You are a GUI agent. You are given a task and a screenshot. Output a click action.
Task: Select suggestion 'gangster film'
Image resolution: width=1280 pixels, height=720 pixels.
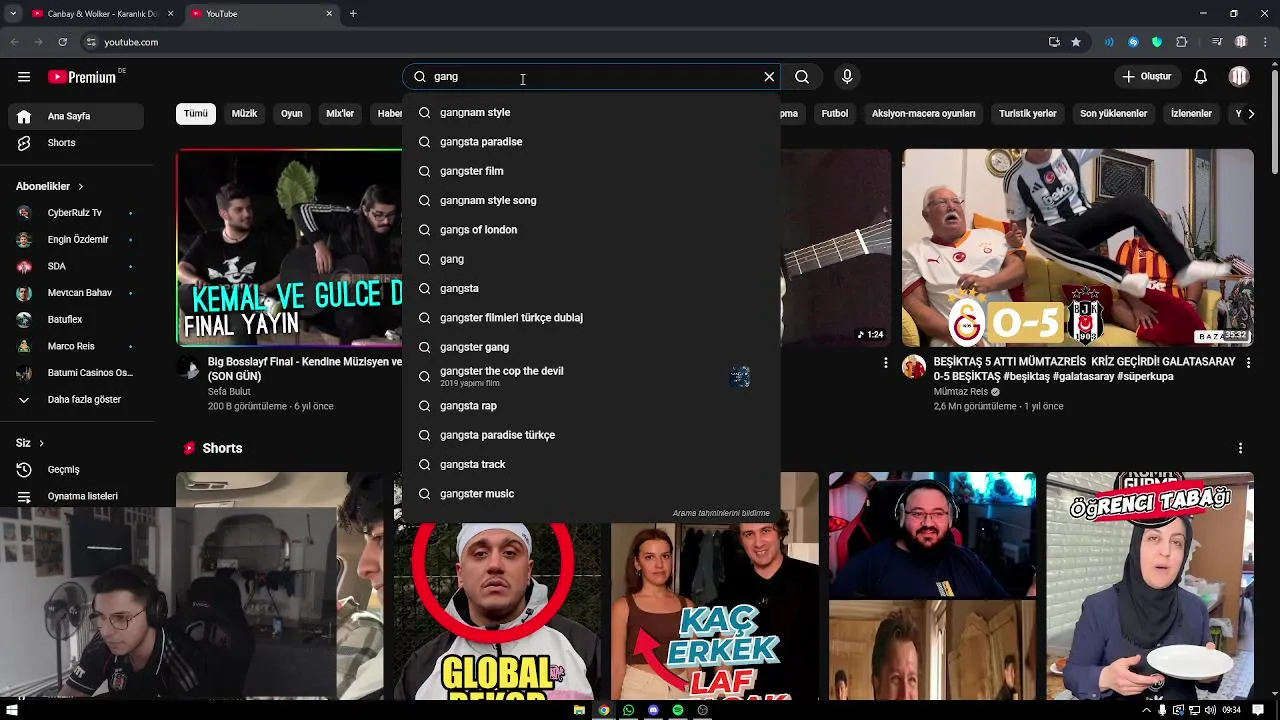pos(591,171)
